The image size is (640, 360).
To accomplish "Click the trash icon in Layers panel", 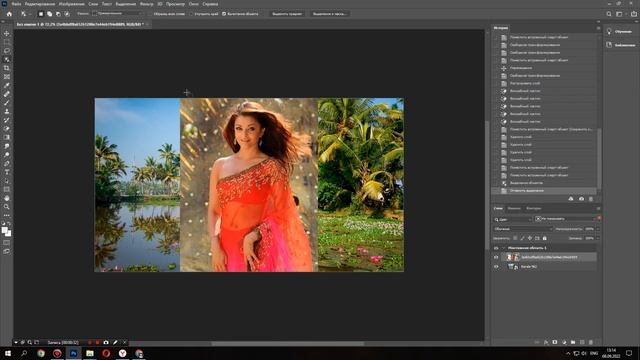I will point(591,342).
